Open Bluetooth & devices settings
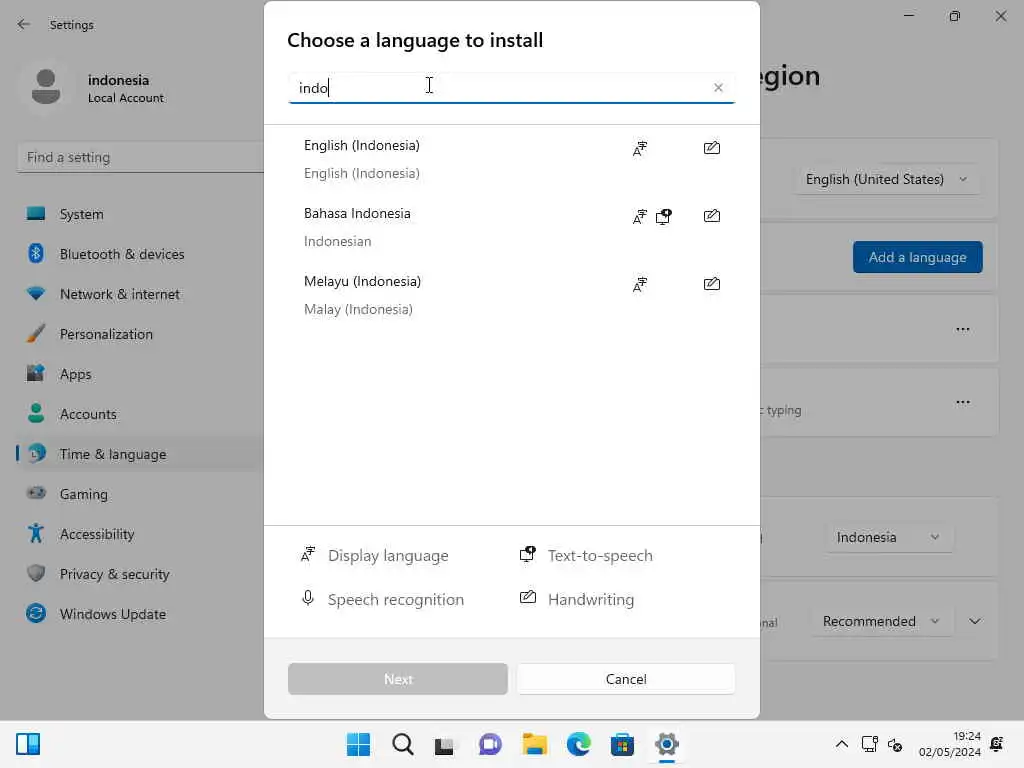The height and width of the screenshot is (768, 1024). [140, 253]
